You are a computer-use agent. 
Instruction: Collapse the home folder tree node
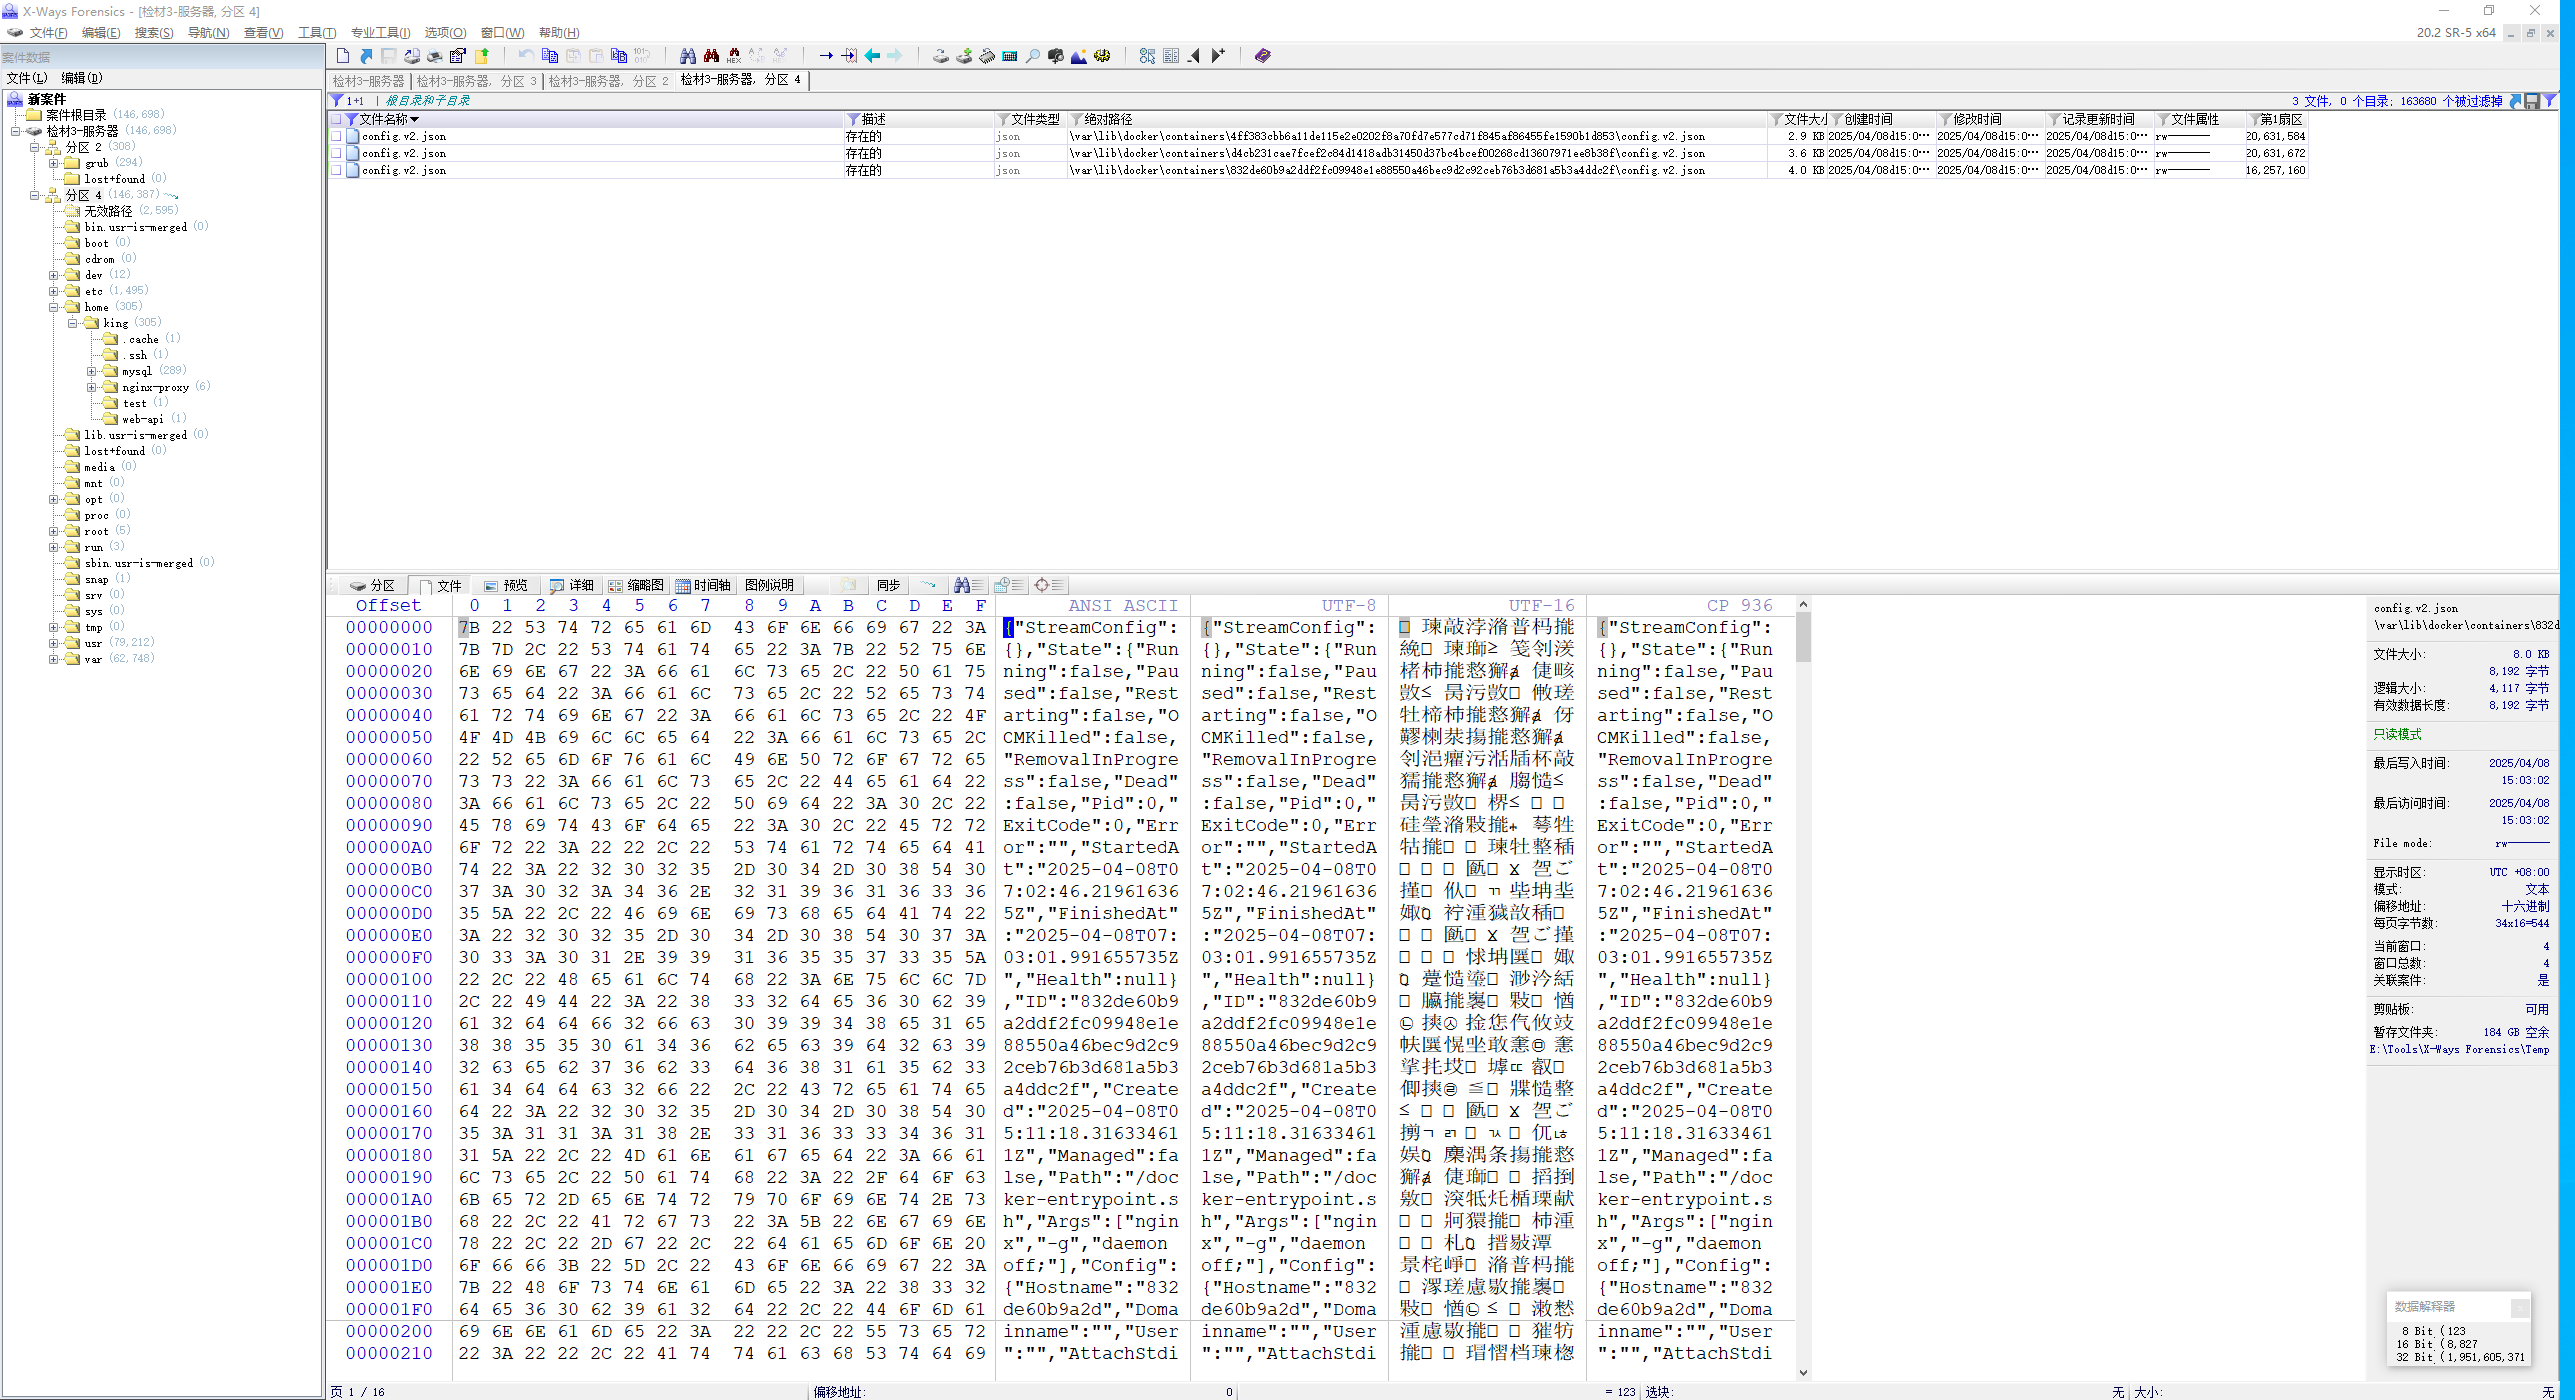[54, 307]
